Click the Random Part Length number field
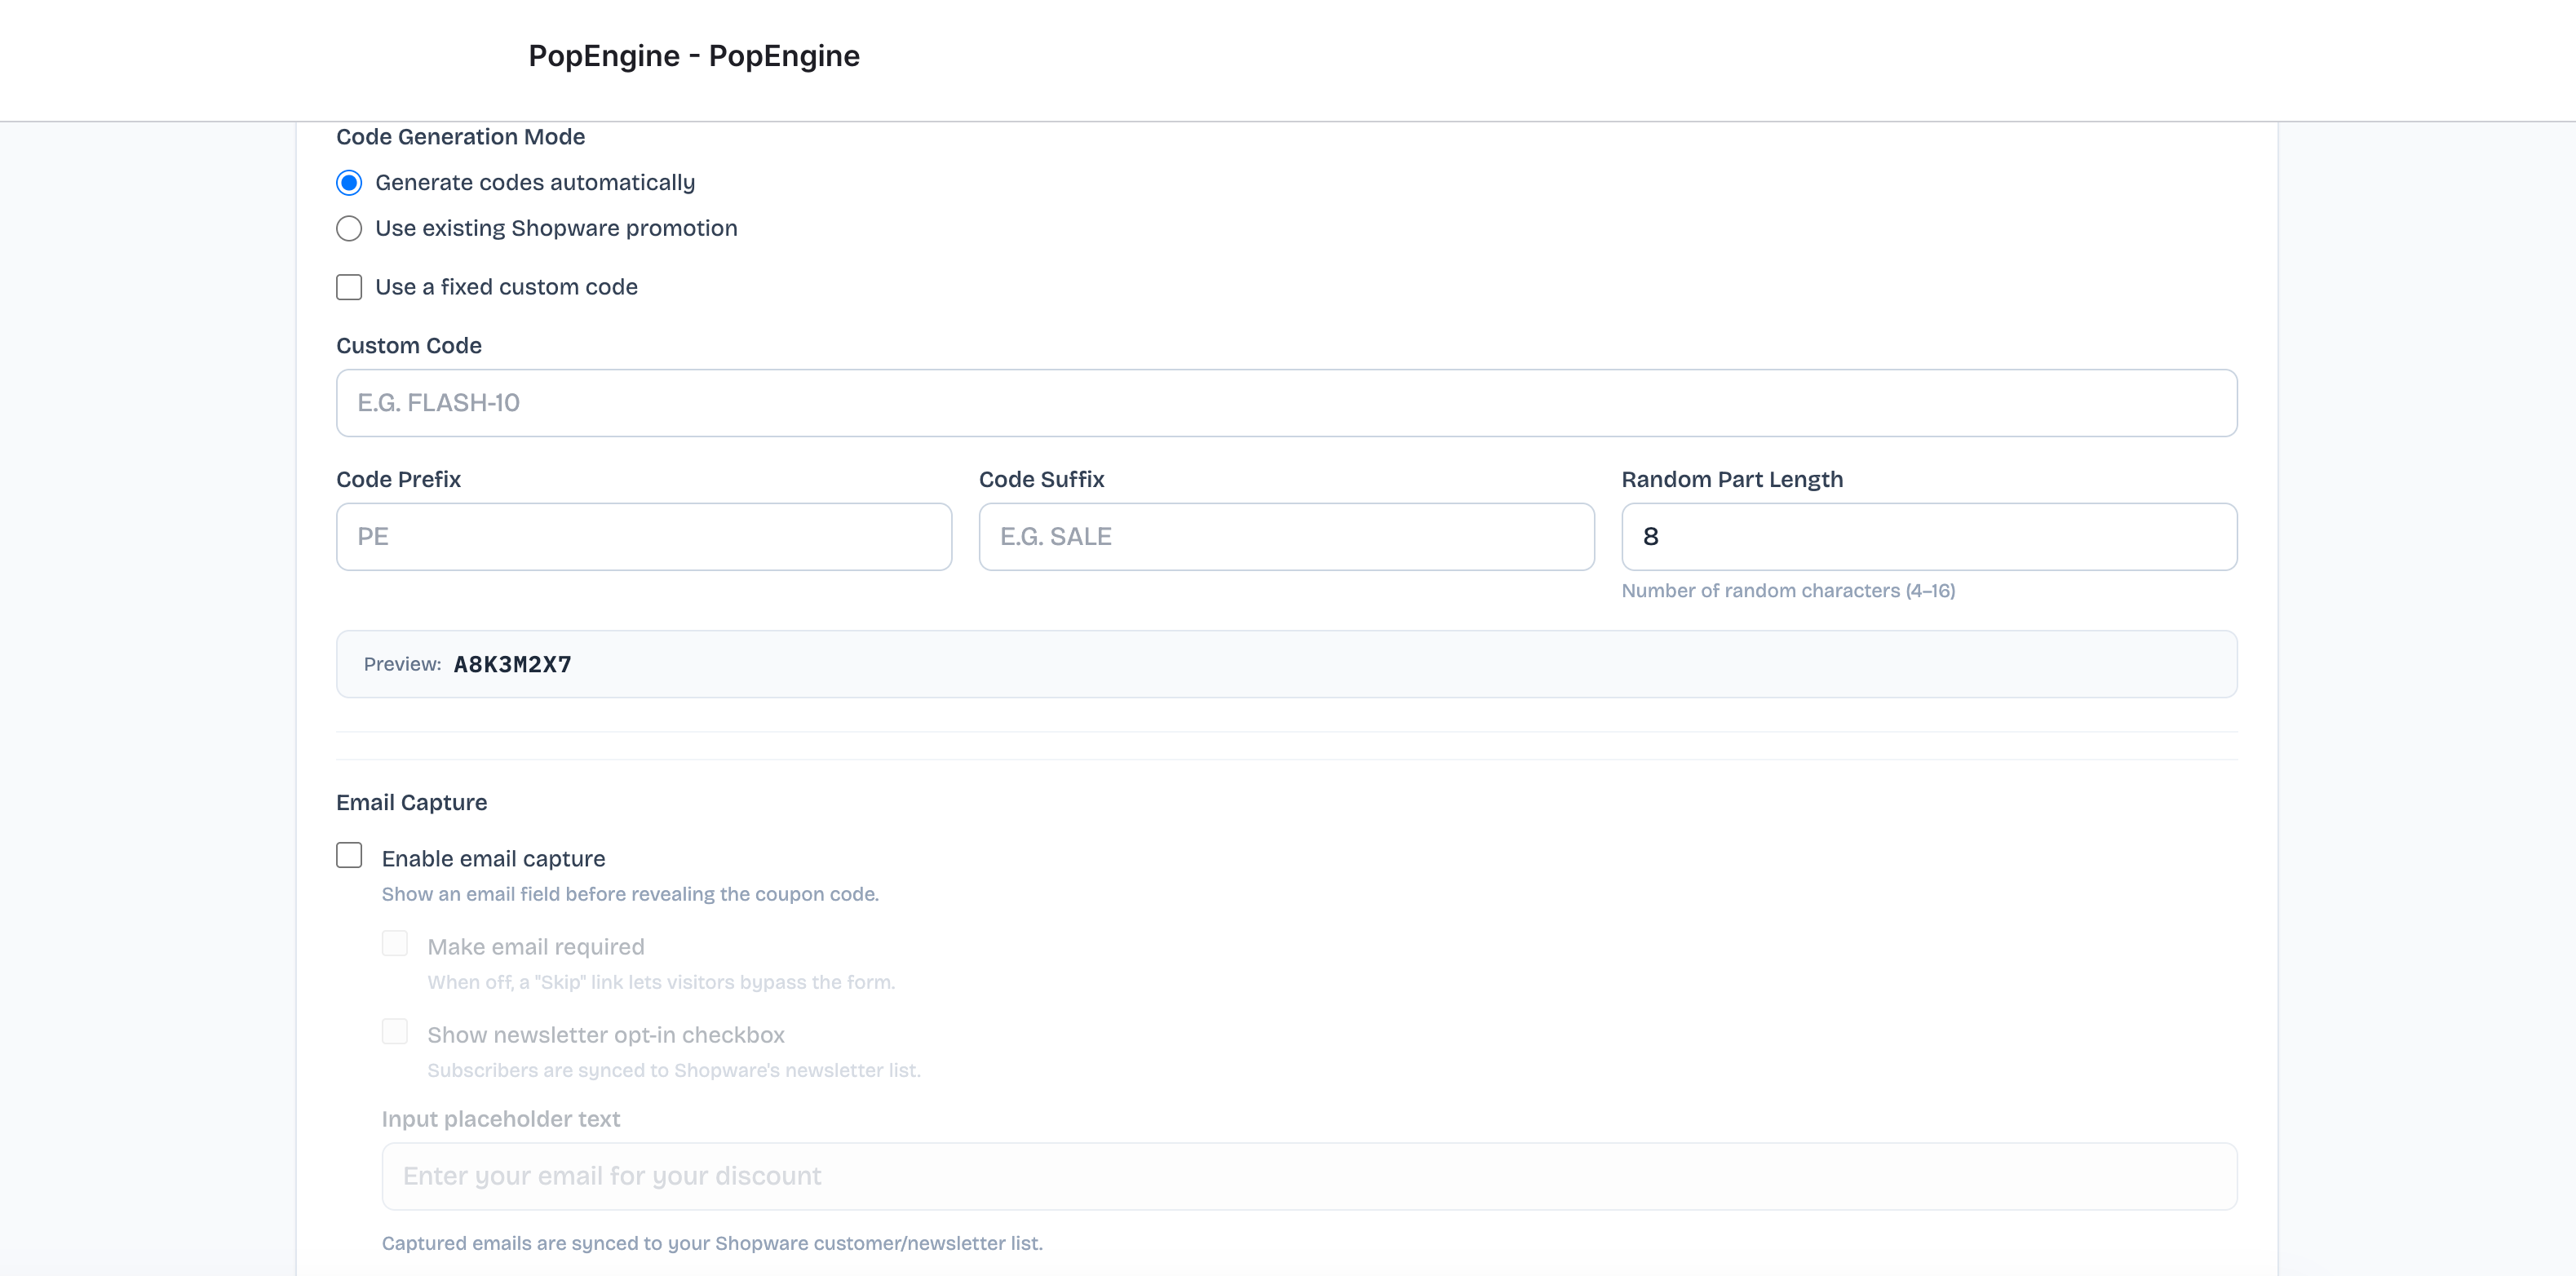The height and width of the screenshot is (1276, 2576). [1928, 537]
